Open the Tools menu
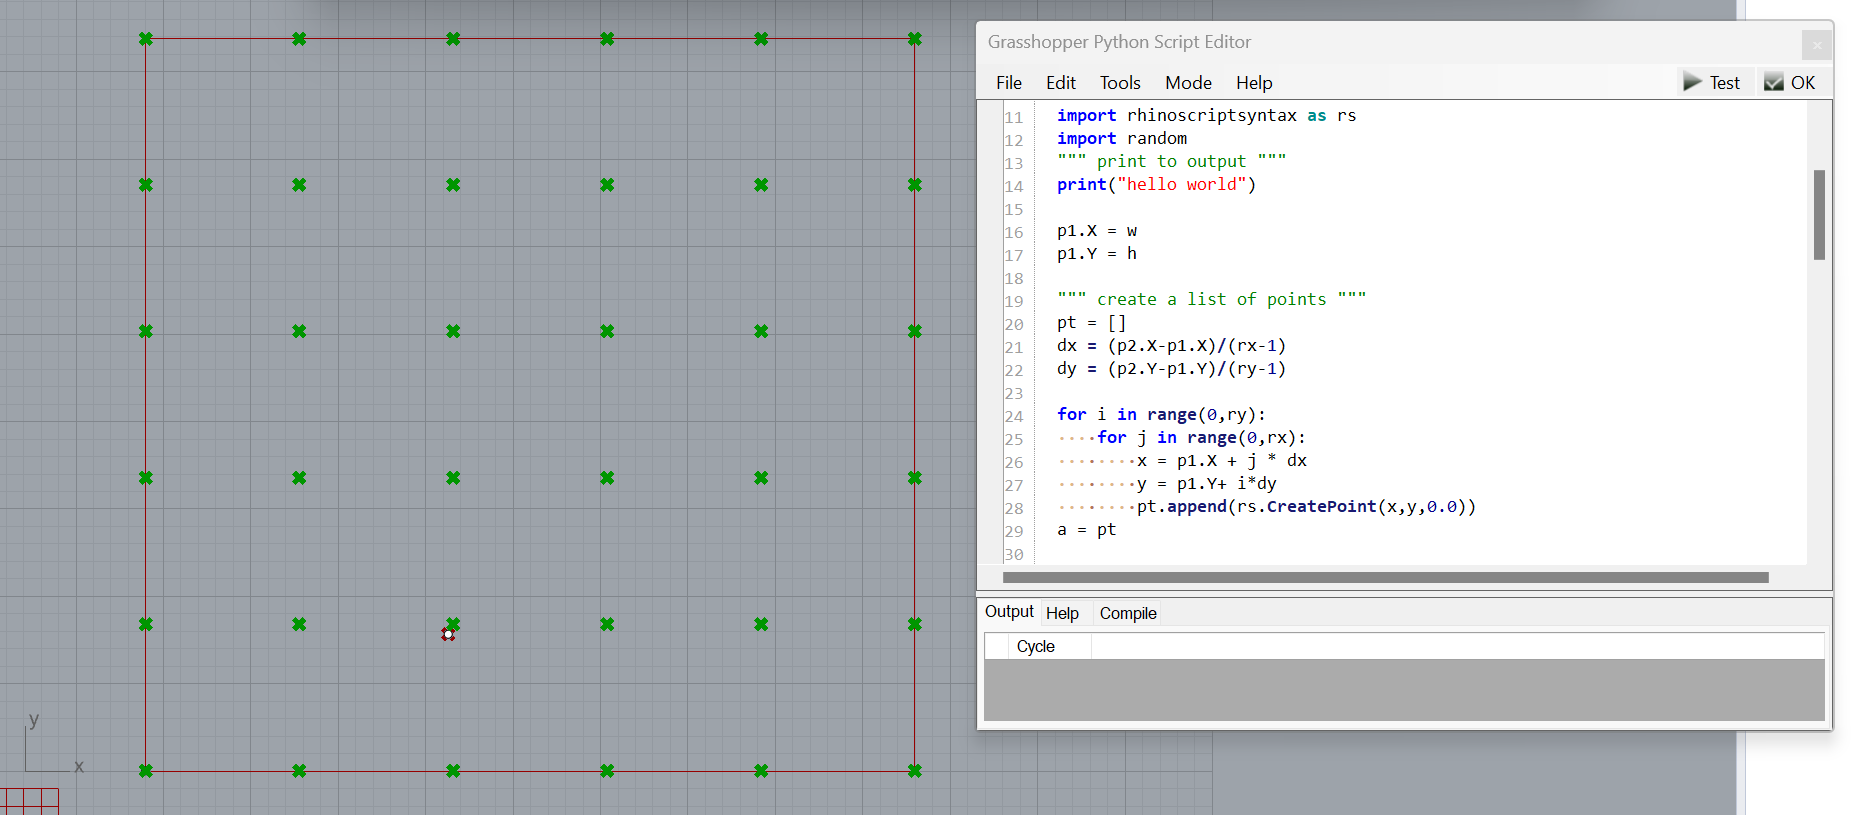This screenshot has height=815, width=1852. pos(1119,83)
